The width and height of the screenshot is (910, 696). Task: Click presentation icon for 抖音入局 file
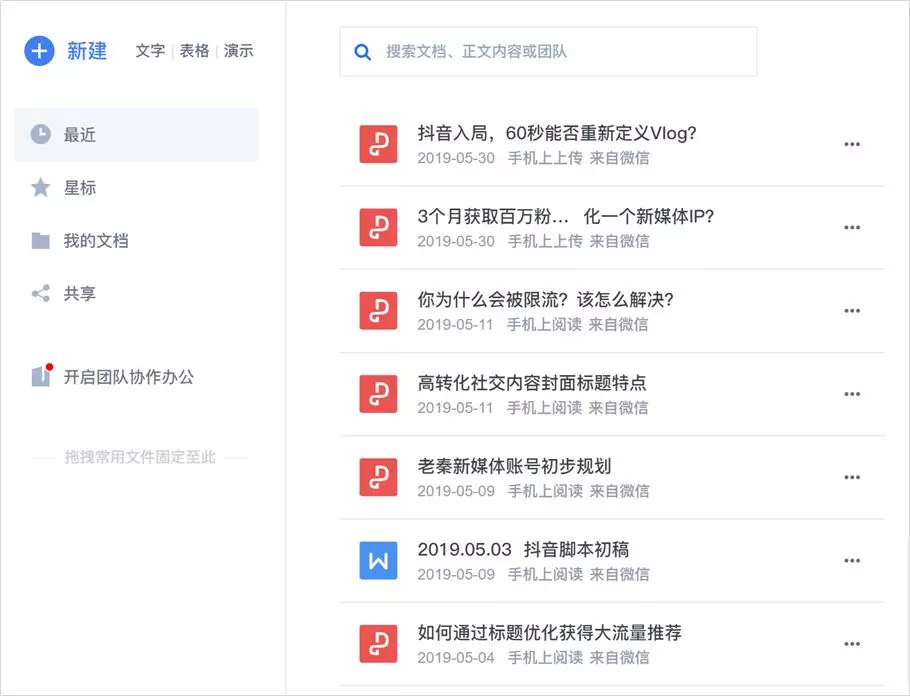point(378,144)
